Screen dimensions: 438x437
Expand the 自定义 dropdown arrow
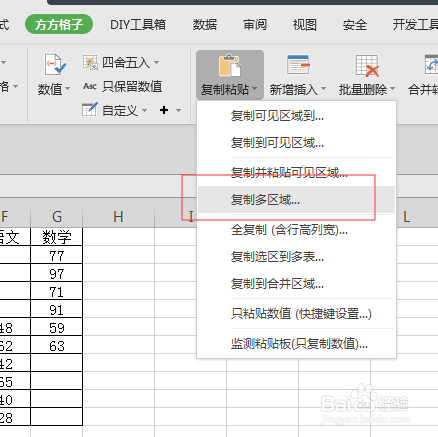[144, 110]
